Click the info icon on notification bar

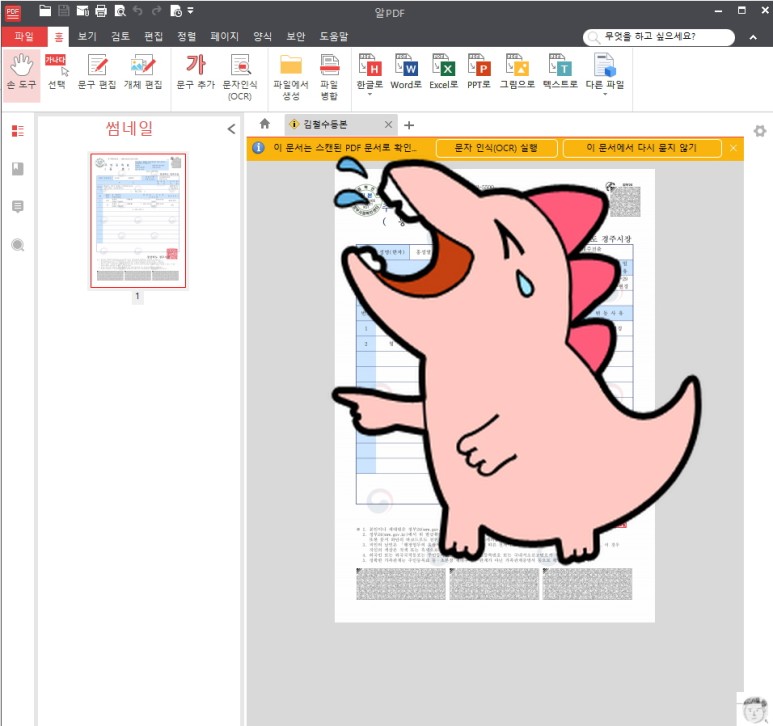click(258, 147)
